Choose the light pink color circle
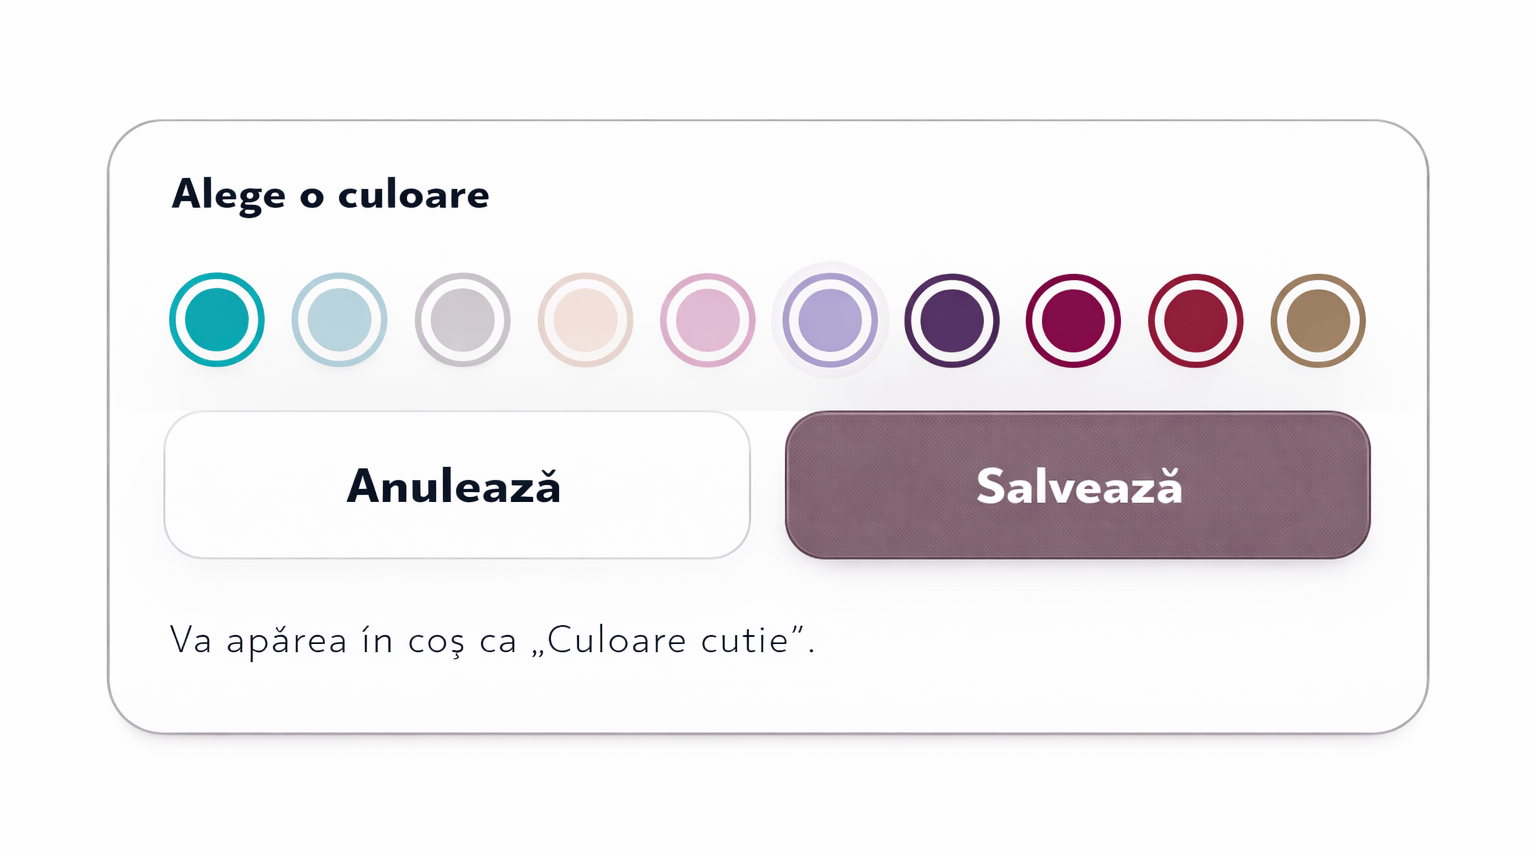The width and height of the screenshot is (1536, 855). [x=707, y=320]
